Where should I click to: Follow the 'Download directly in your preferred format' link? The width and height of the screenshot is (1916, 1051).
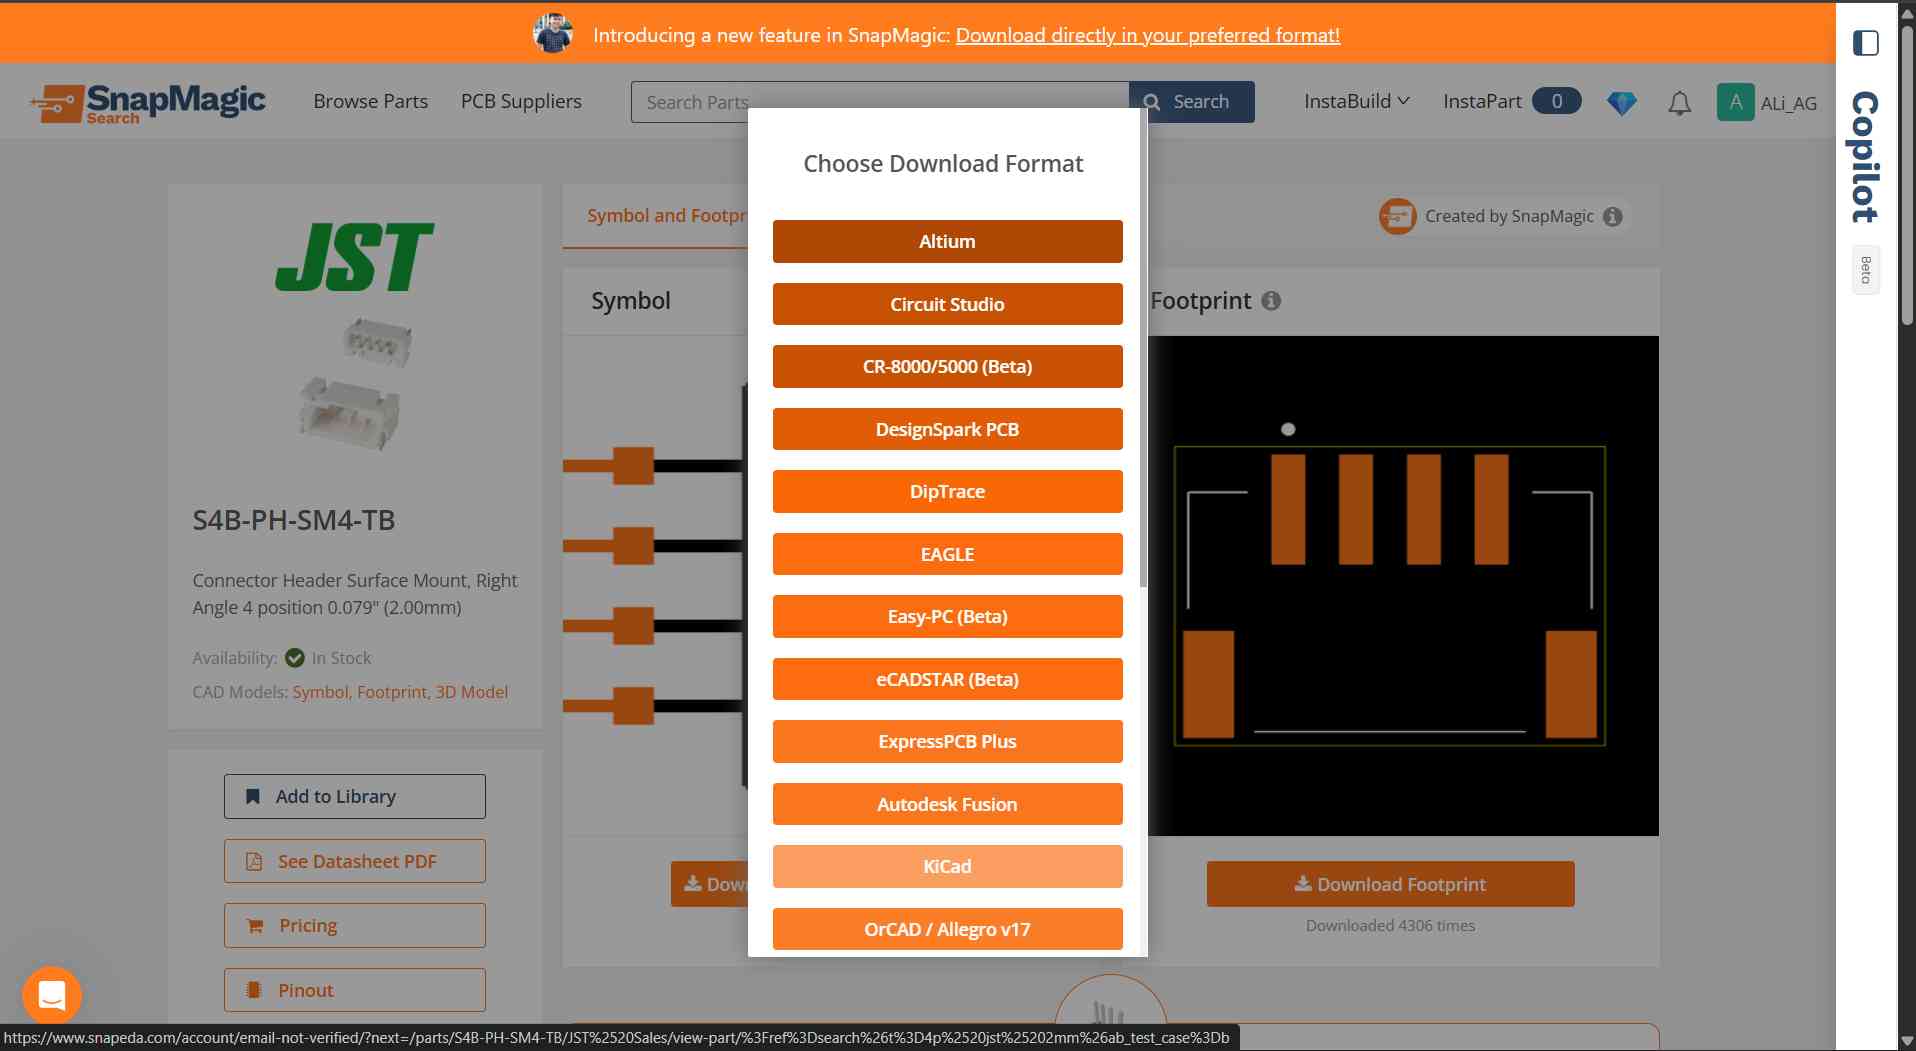point(1147,35)
